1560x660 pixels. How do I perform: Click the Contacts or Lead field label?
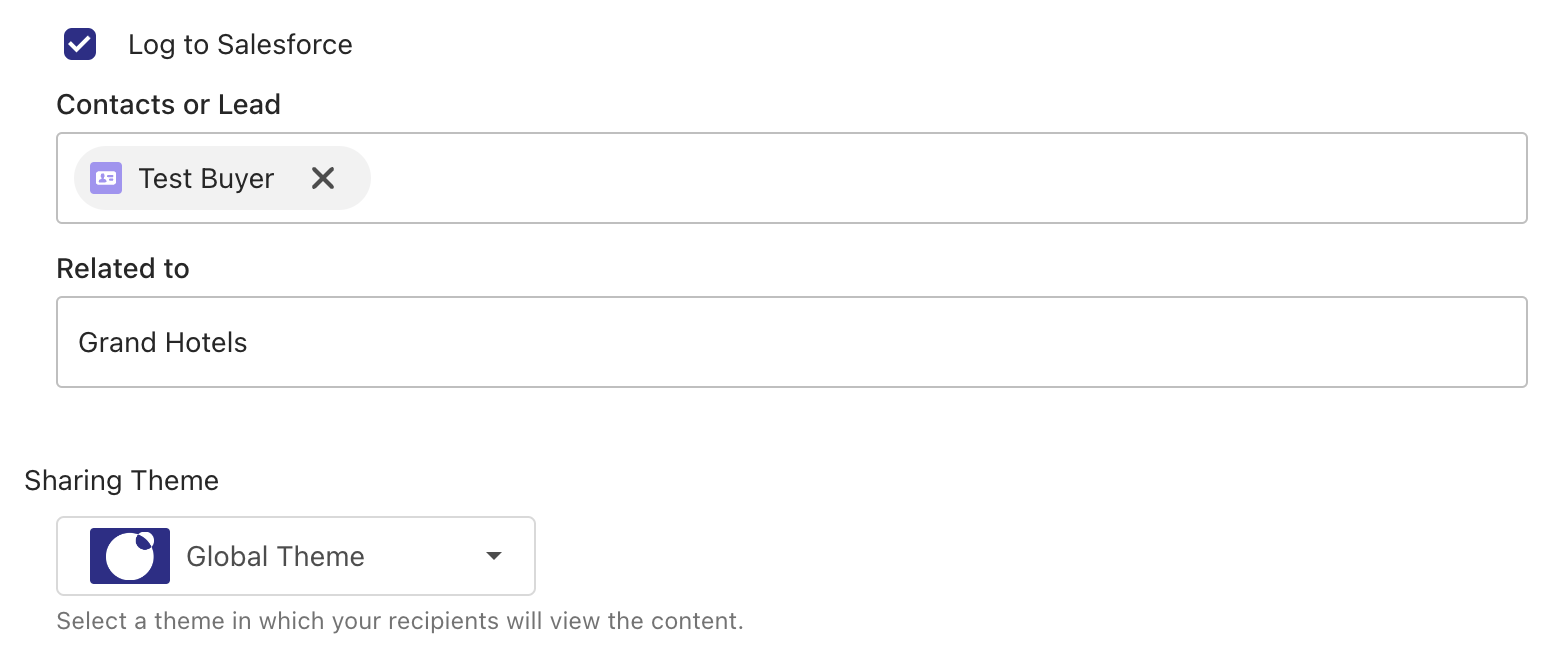(x=168, y=104)
